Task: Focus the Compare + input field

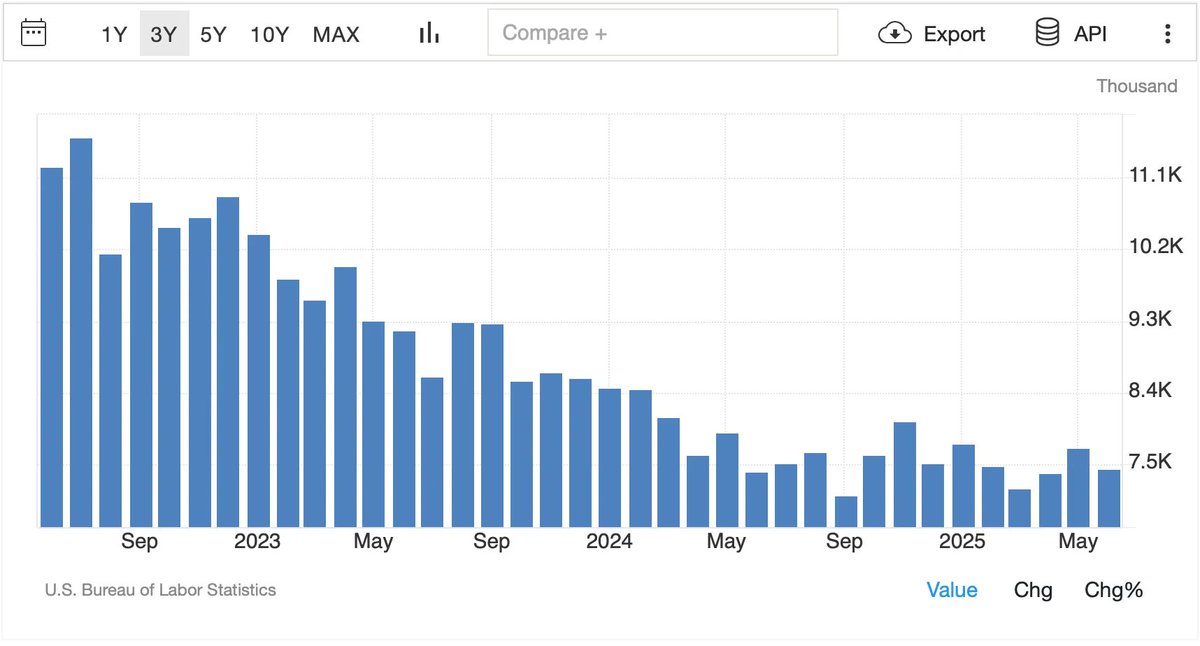Action: pos(663,33)
